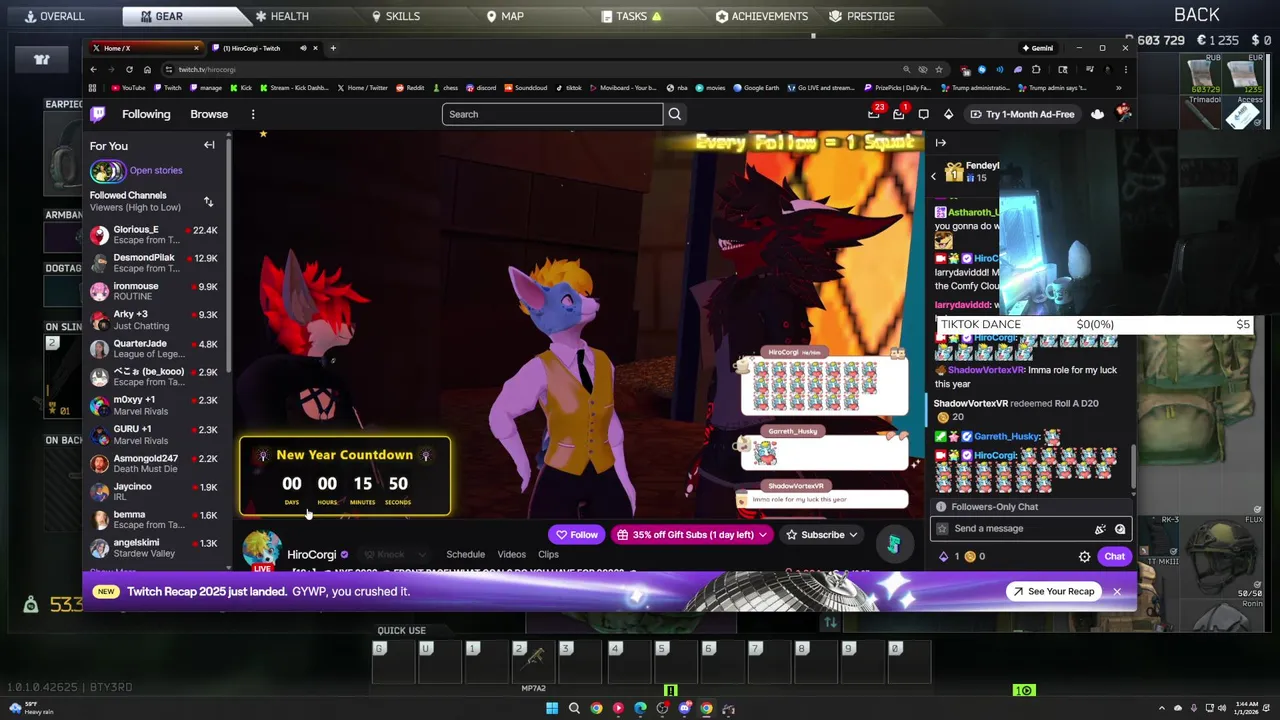Click the Twitch search input field
1280x720 pixels.
pyautogui.click(x=552, y=114)
